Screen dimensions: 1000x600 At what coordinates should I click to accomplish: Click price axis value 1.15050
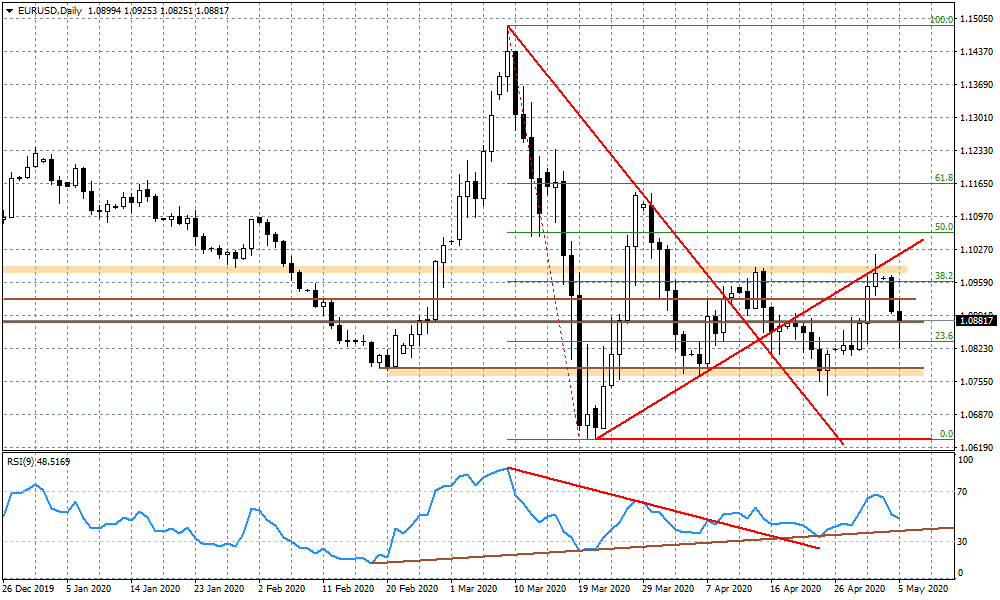(976, 19)
